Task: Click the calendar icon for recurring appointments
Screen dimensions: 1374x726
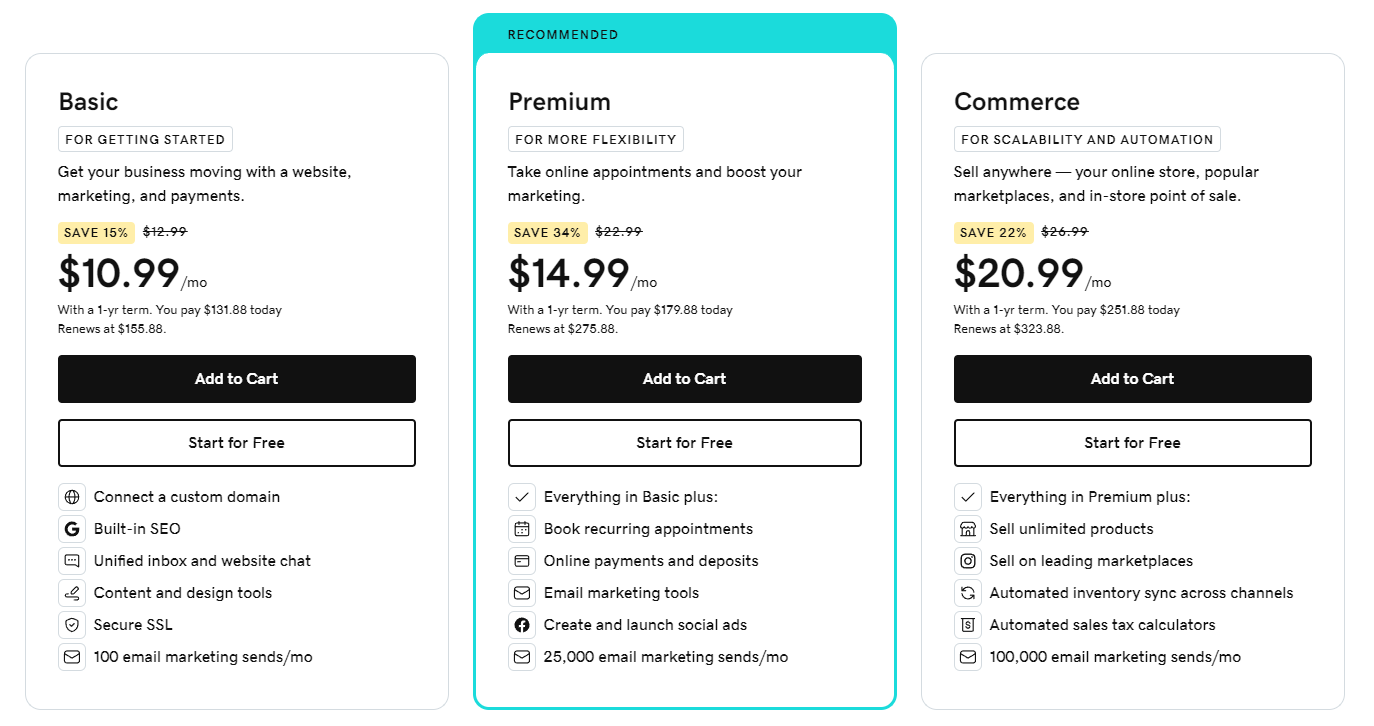Action: (x=521, y=529)
